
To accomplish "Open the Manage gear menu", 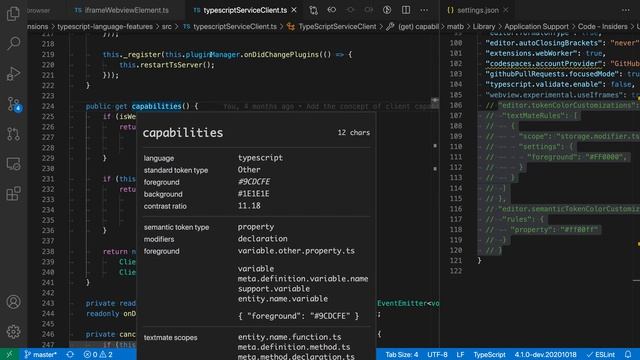I will pos(13,331).
